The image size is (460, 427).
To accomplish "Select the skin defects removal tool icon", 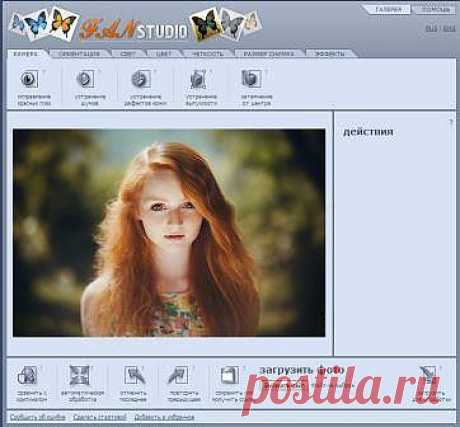I will (x=141, y=79).
